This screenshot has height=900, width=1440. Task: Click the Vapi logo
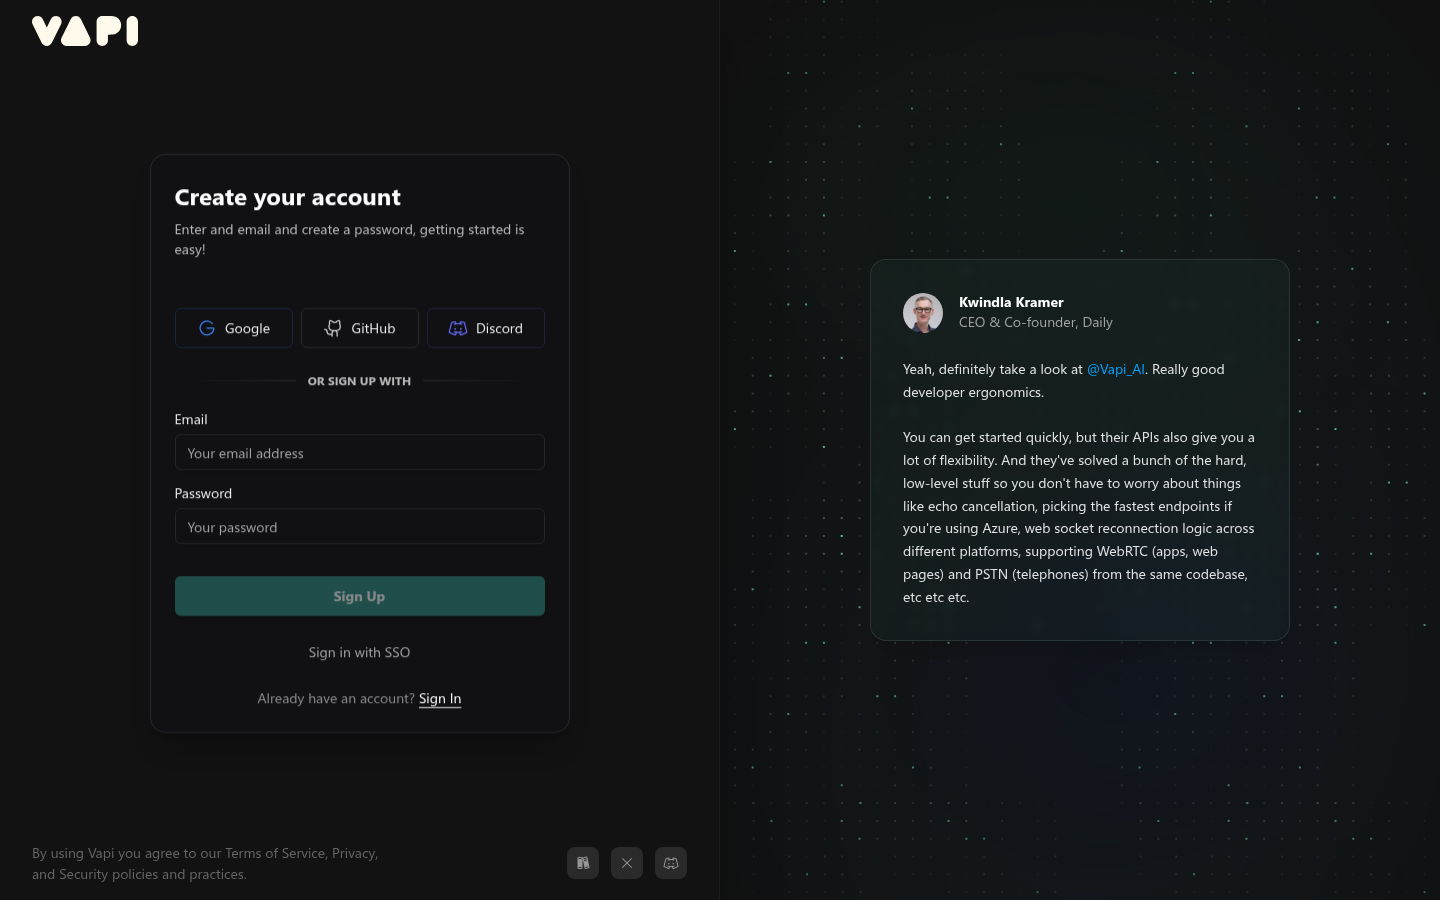[85, 31]
